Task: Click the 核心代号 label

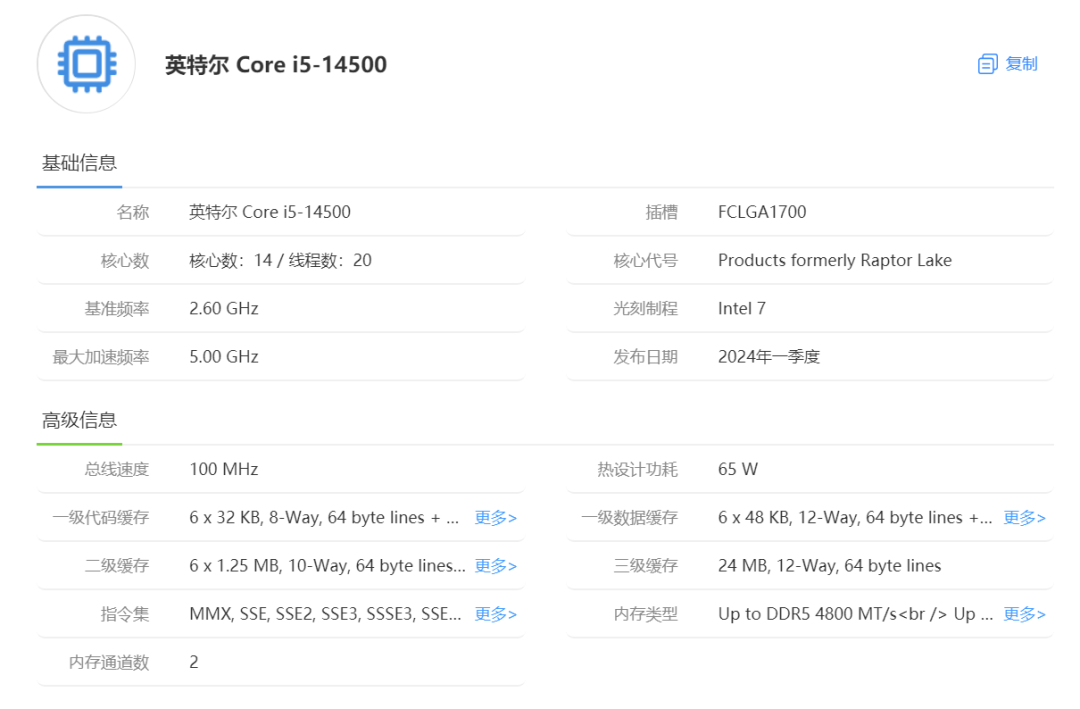Action: point(645,260)
